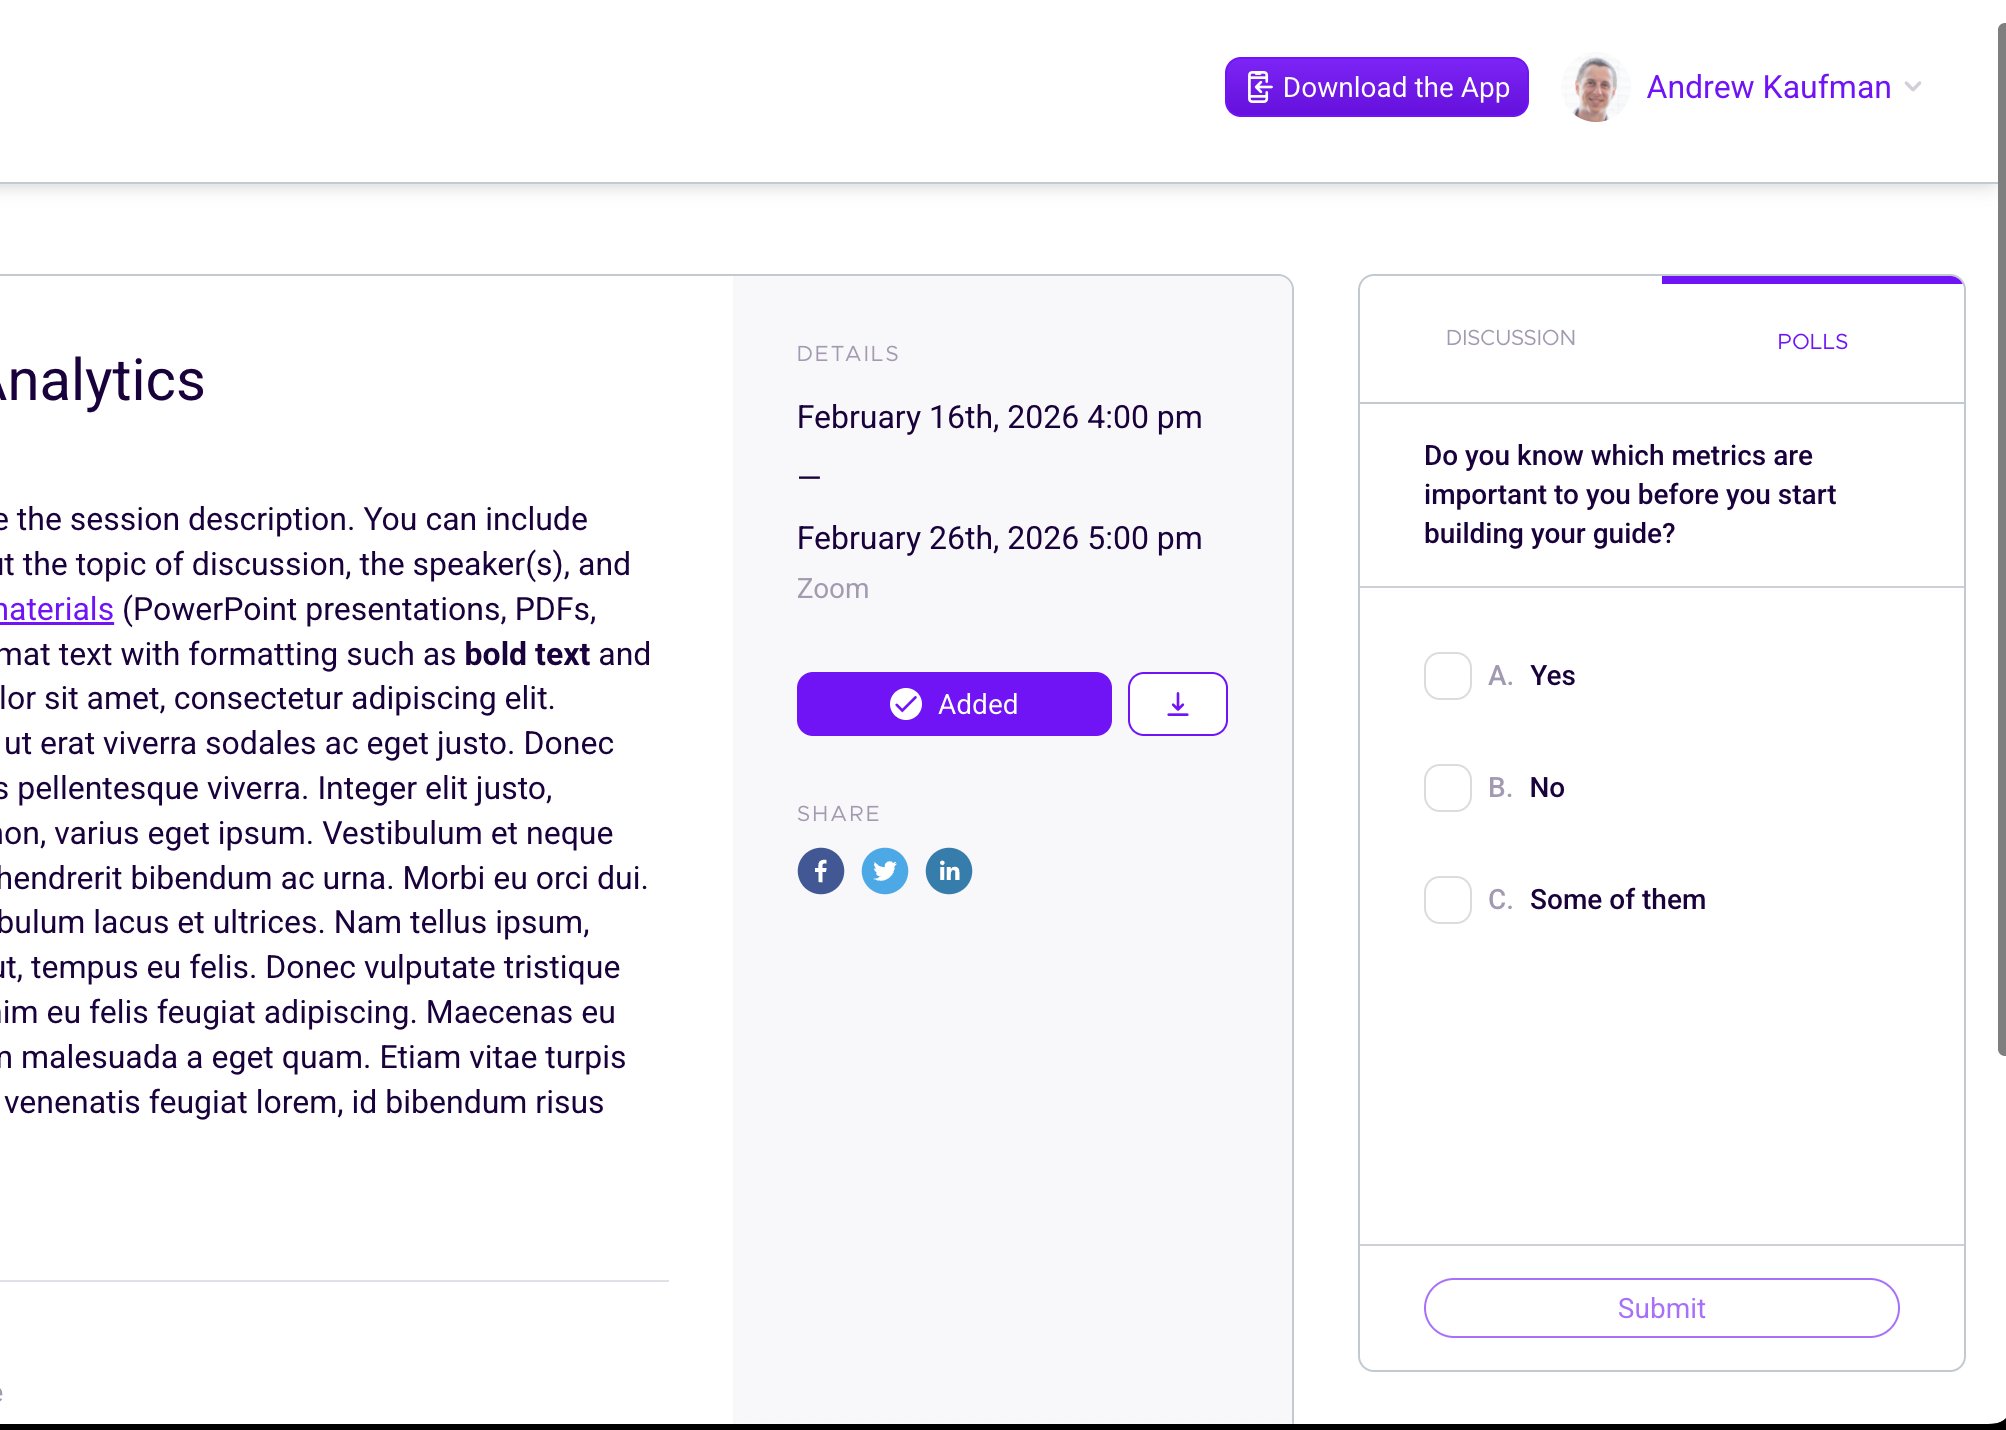This screenshot has width=2006, height=1430.
Task: Click the download calendar icon button
Action: click(x=1177, y=704)
